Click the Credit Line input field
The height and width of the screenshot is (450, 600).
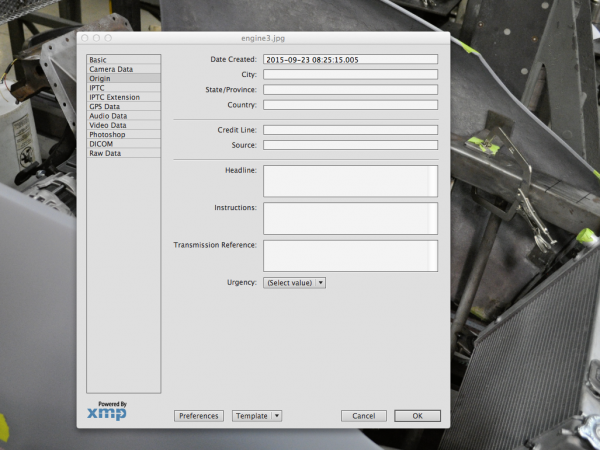point(350,130)
